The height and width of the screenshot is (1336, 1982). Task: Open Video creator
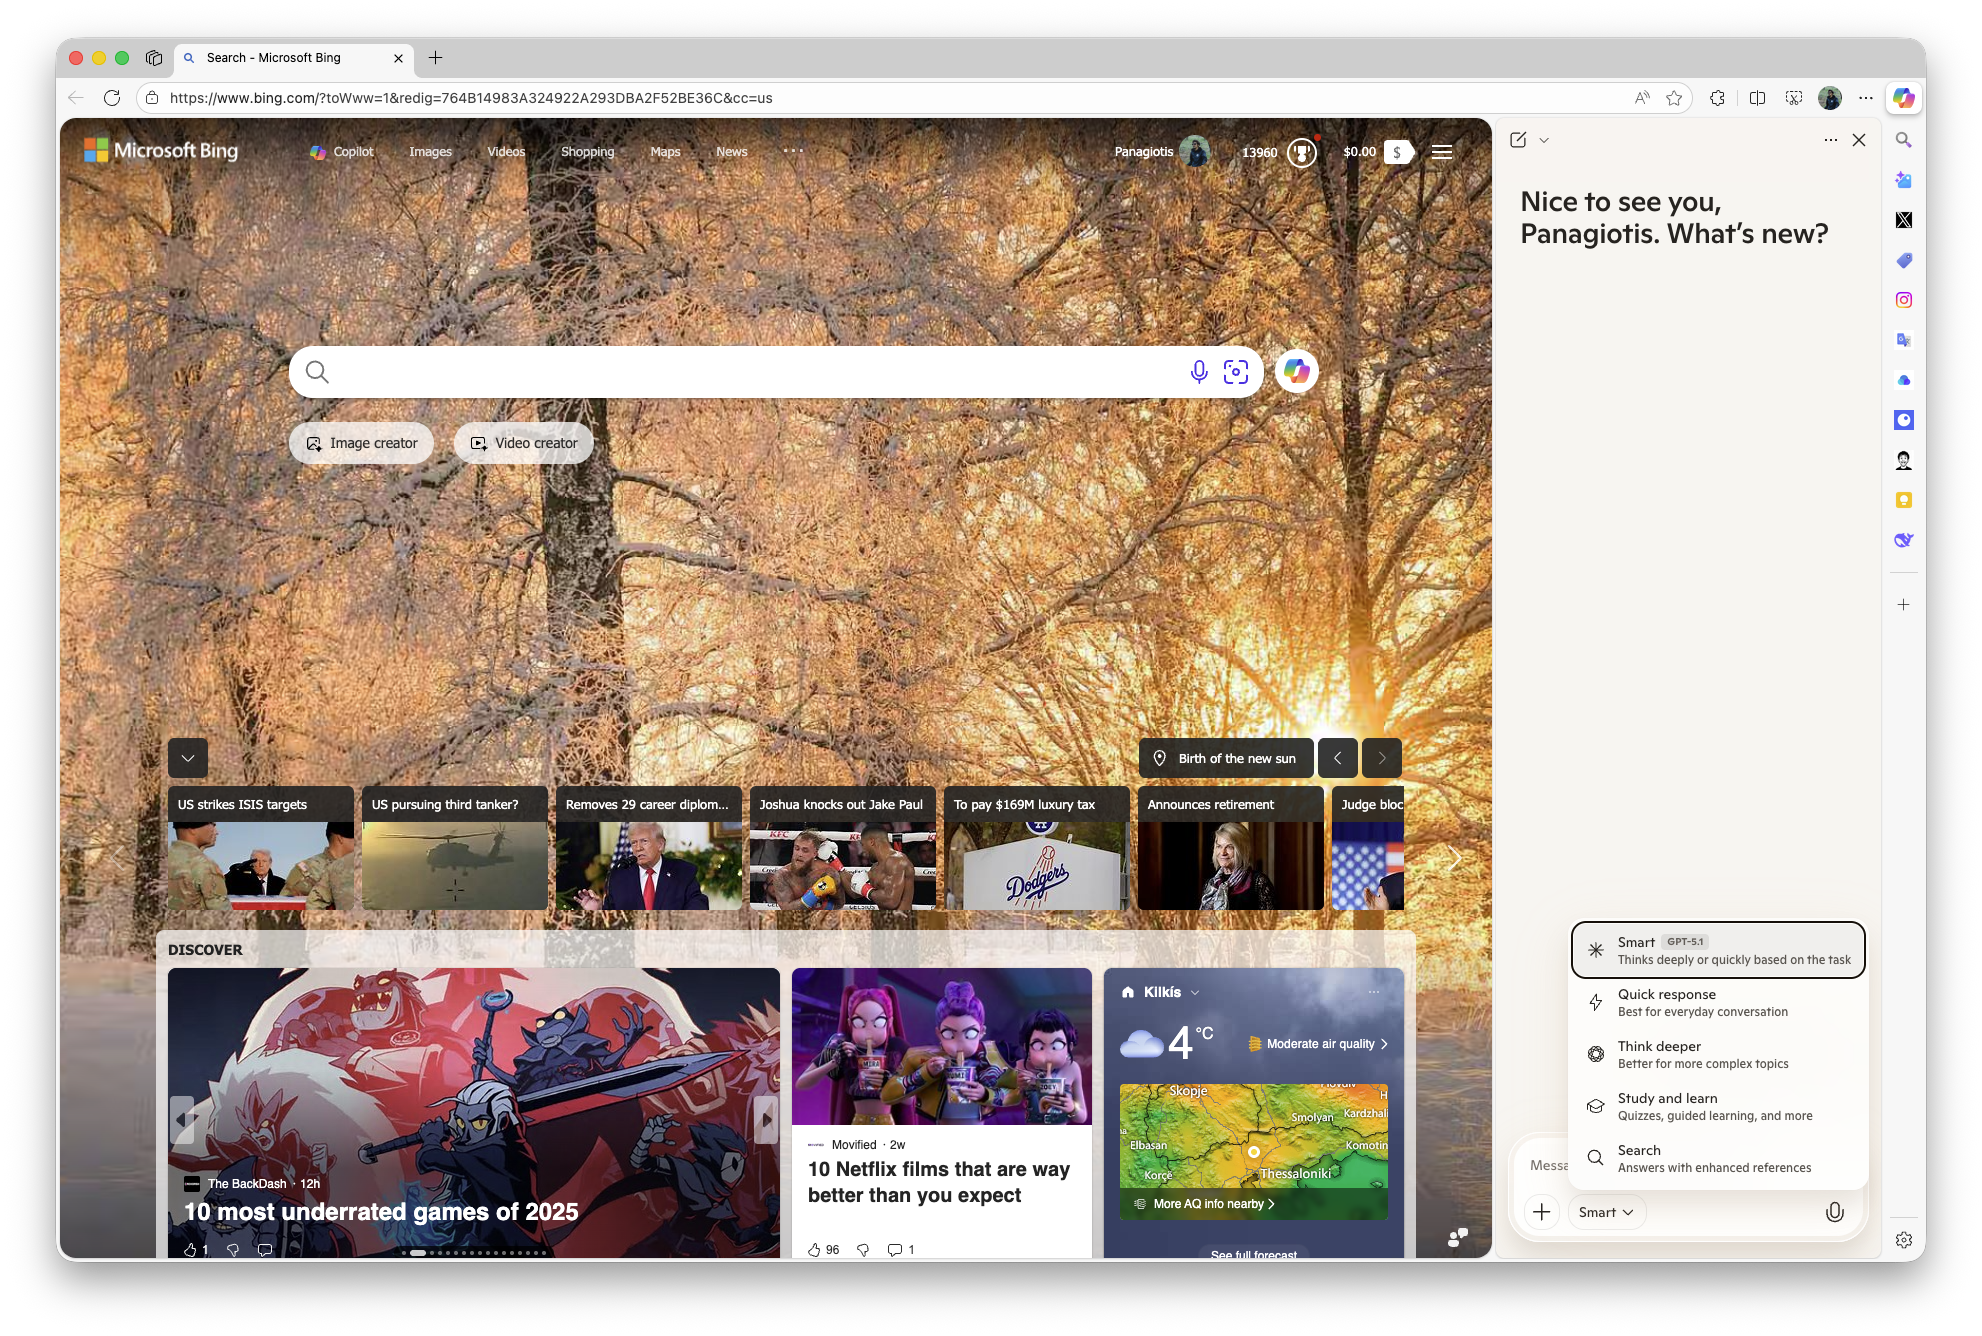tap(522, 443)
